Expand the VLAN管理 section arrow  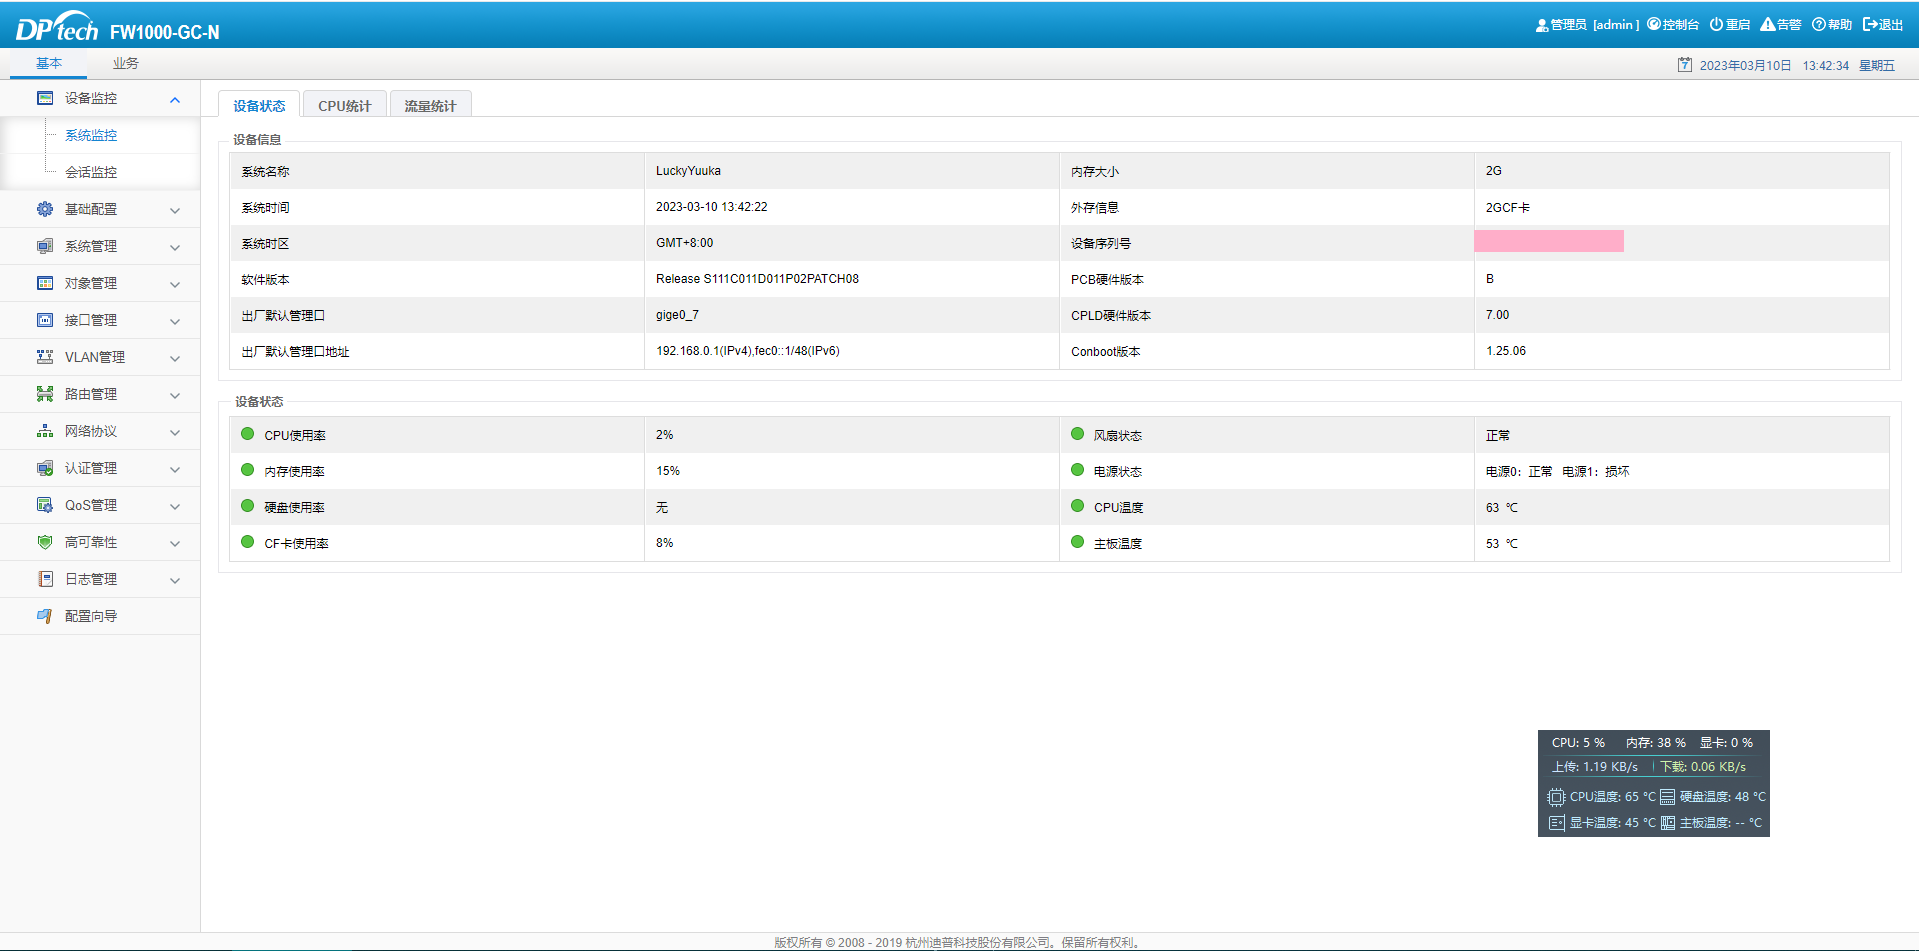(x=175, y=358)
